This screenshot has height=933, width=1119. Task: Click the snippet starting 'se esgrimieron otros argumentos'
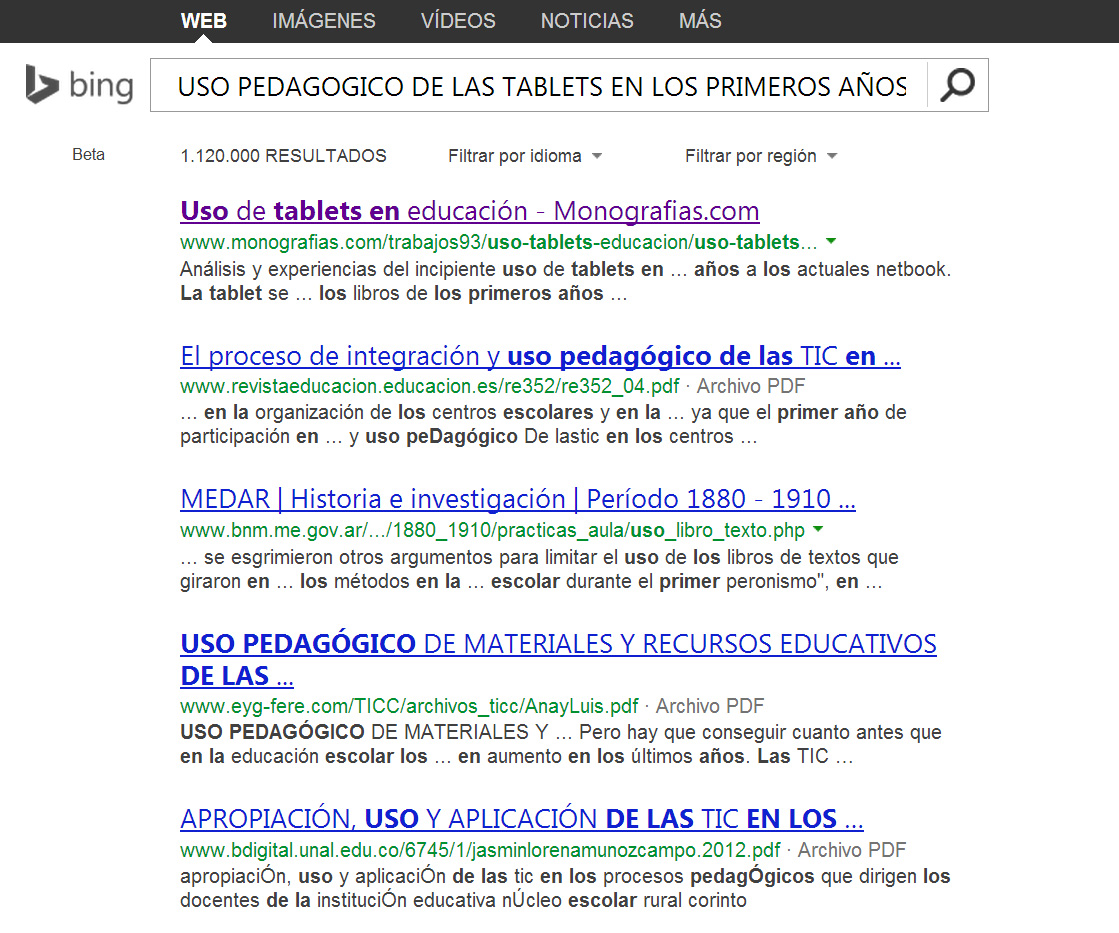coord(540,569)
